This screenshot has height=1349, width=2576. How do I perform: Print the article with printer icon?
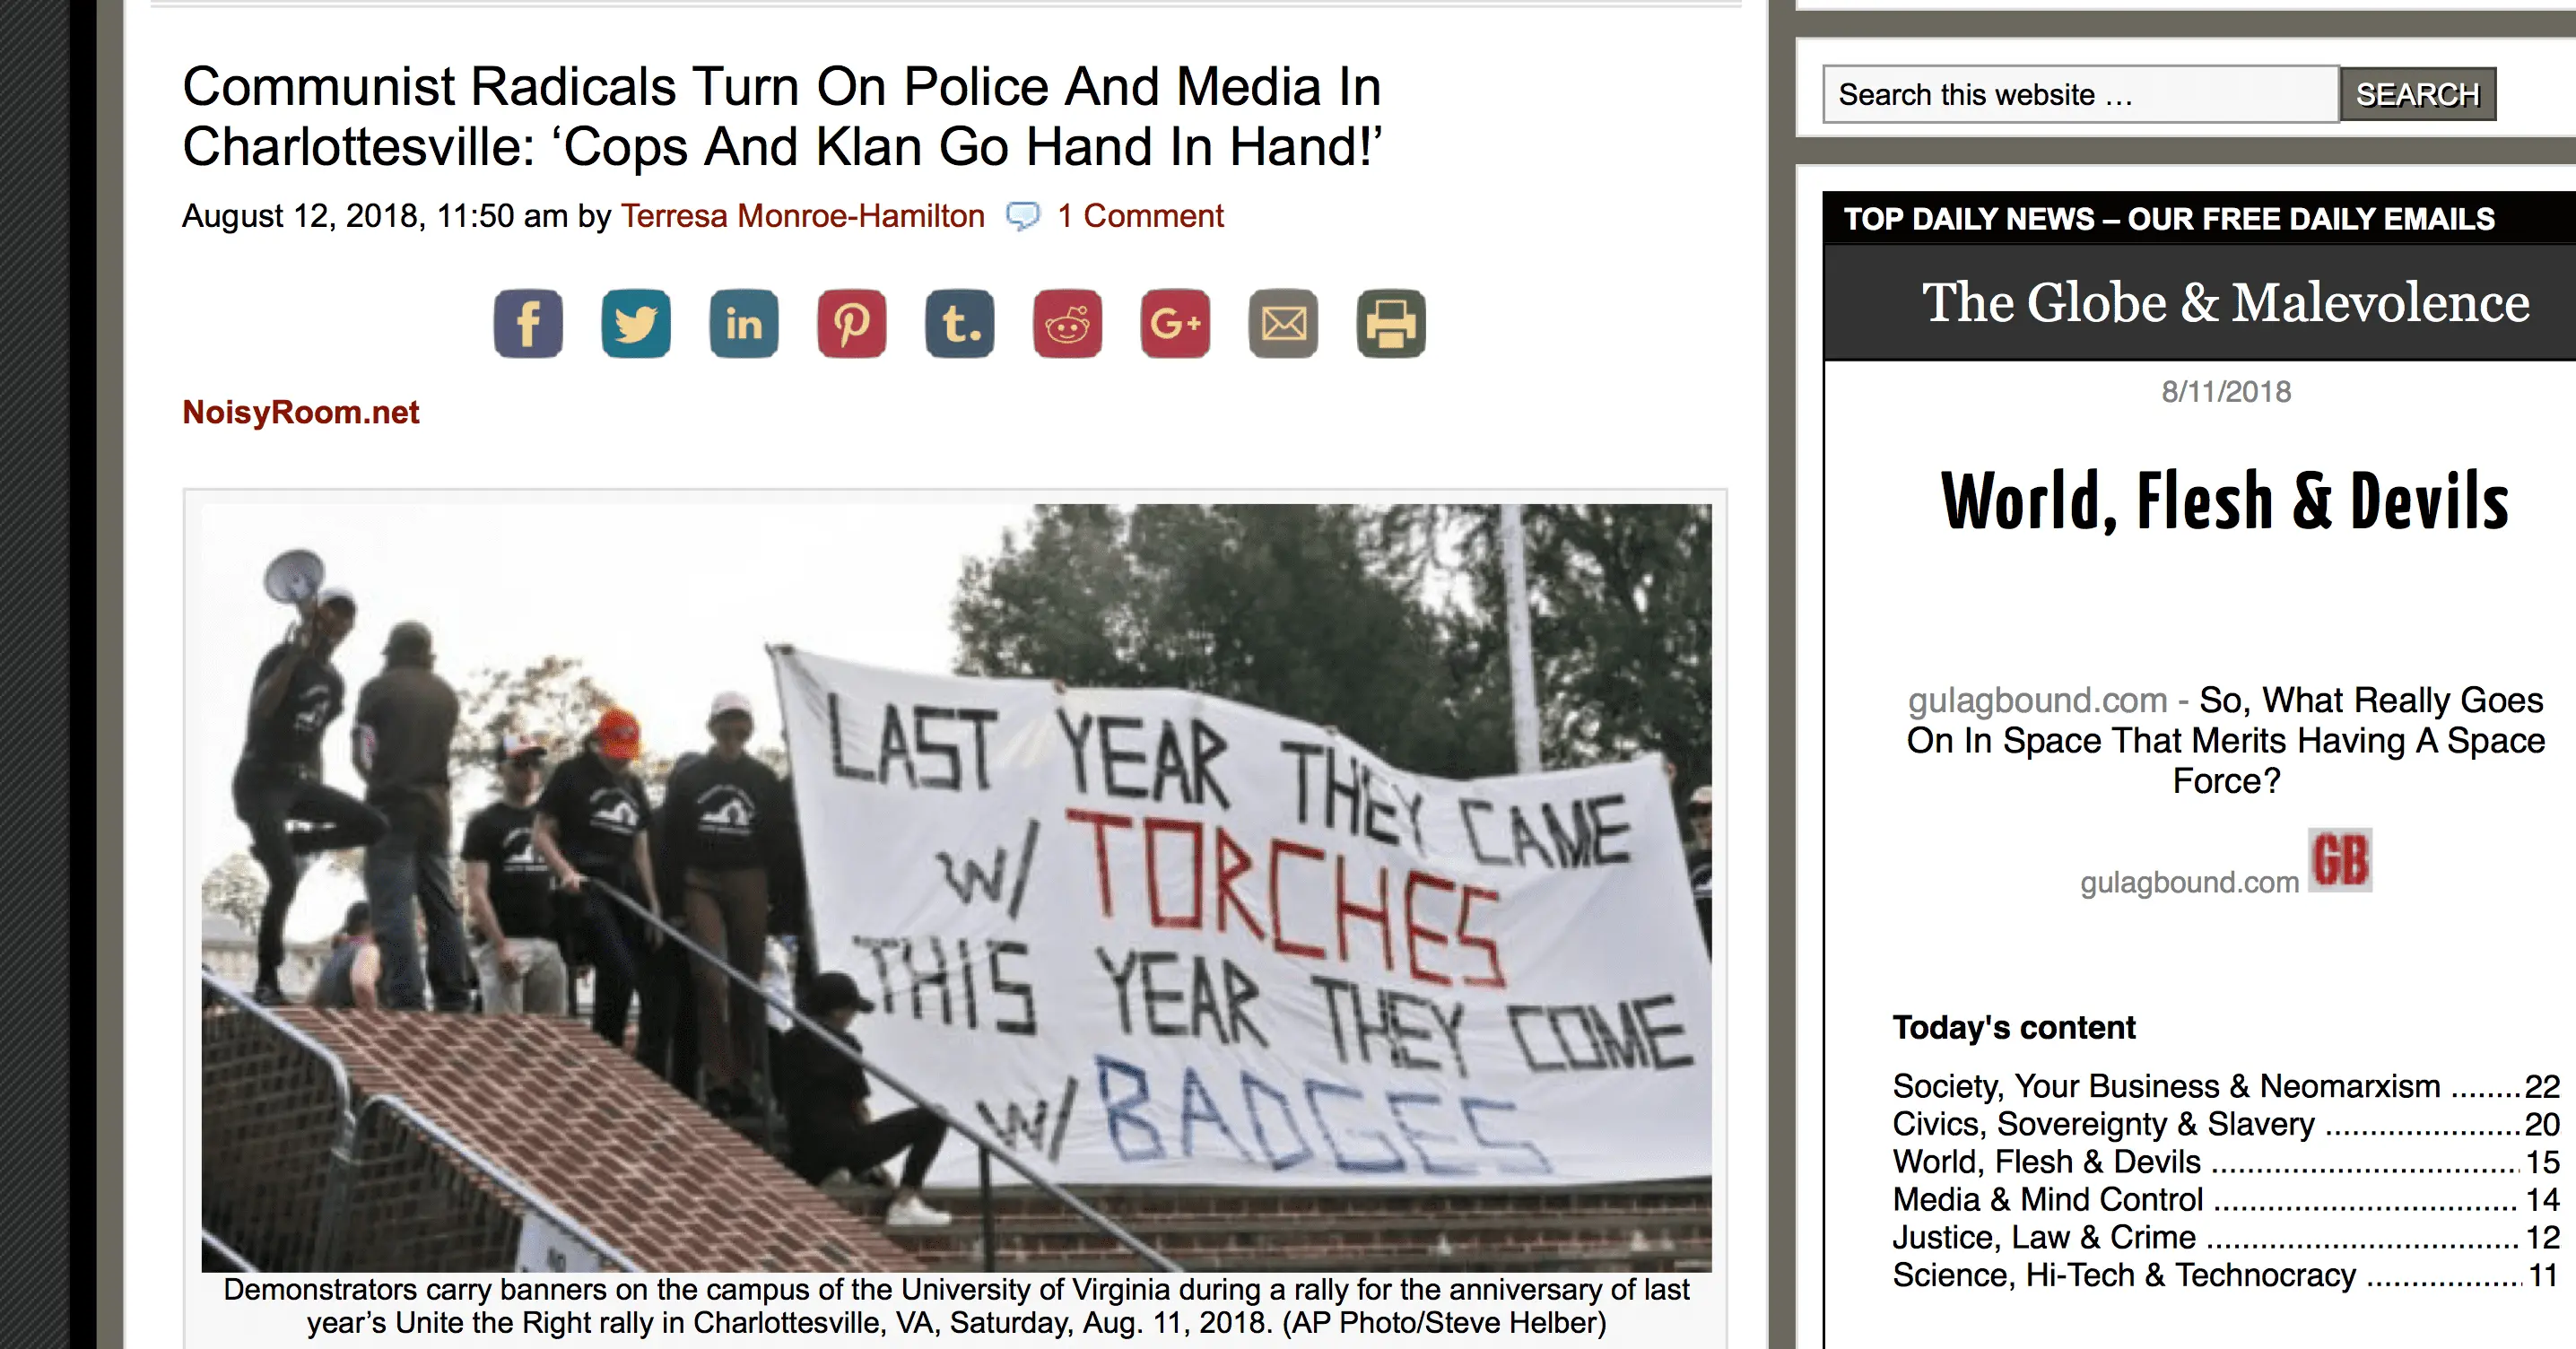click(1392, 324)
